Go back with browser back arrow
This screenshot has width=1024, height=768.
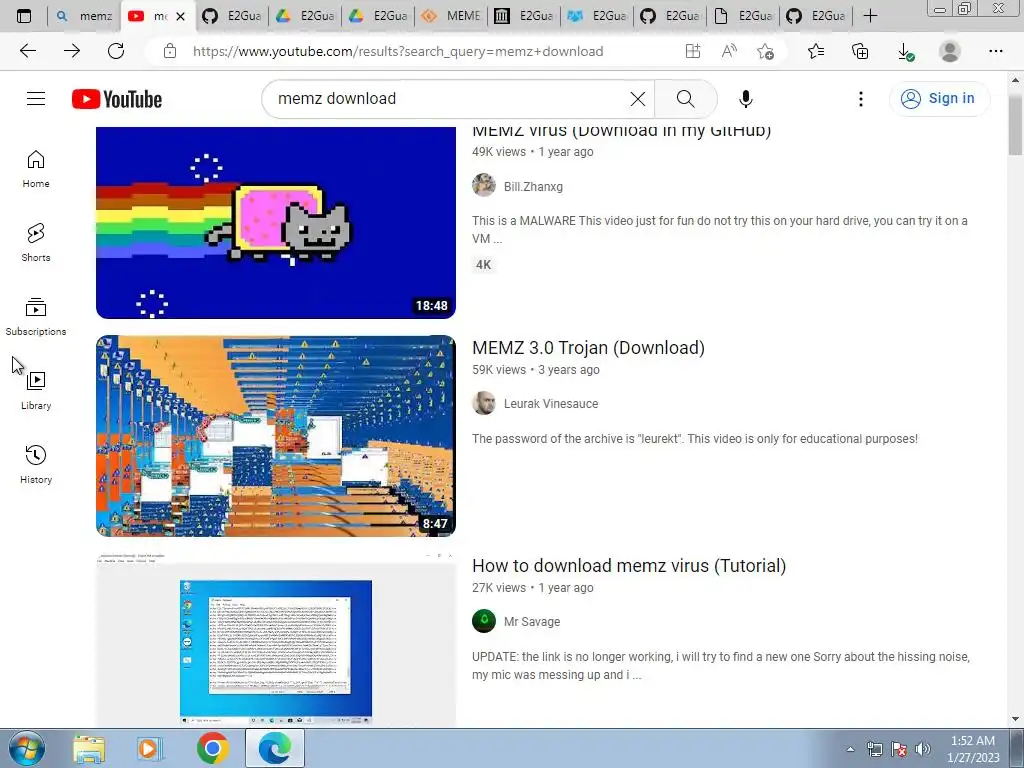pos(27,51)
